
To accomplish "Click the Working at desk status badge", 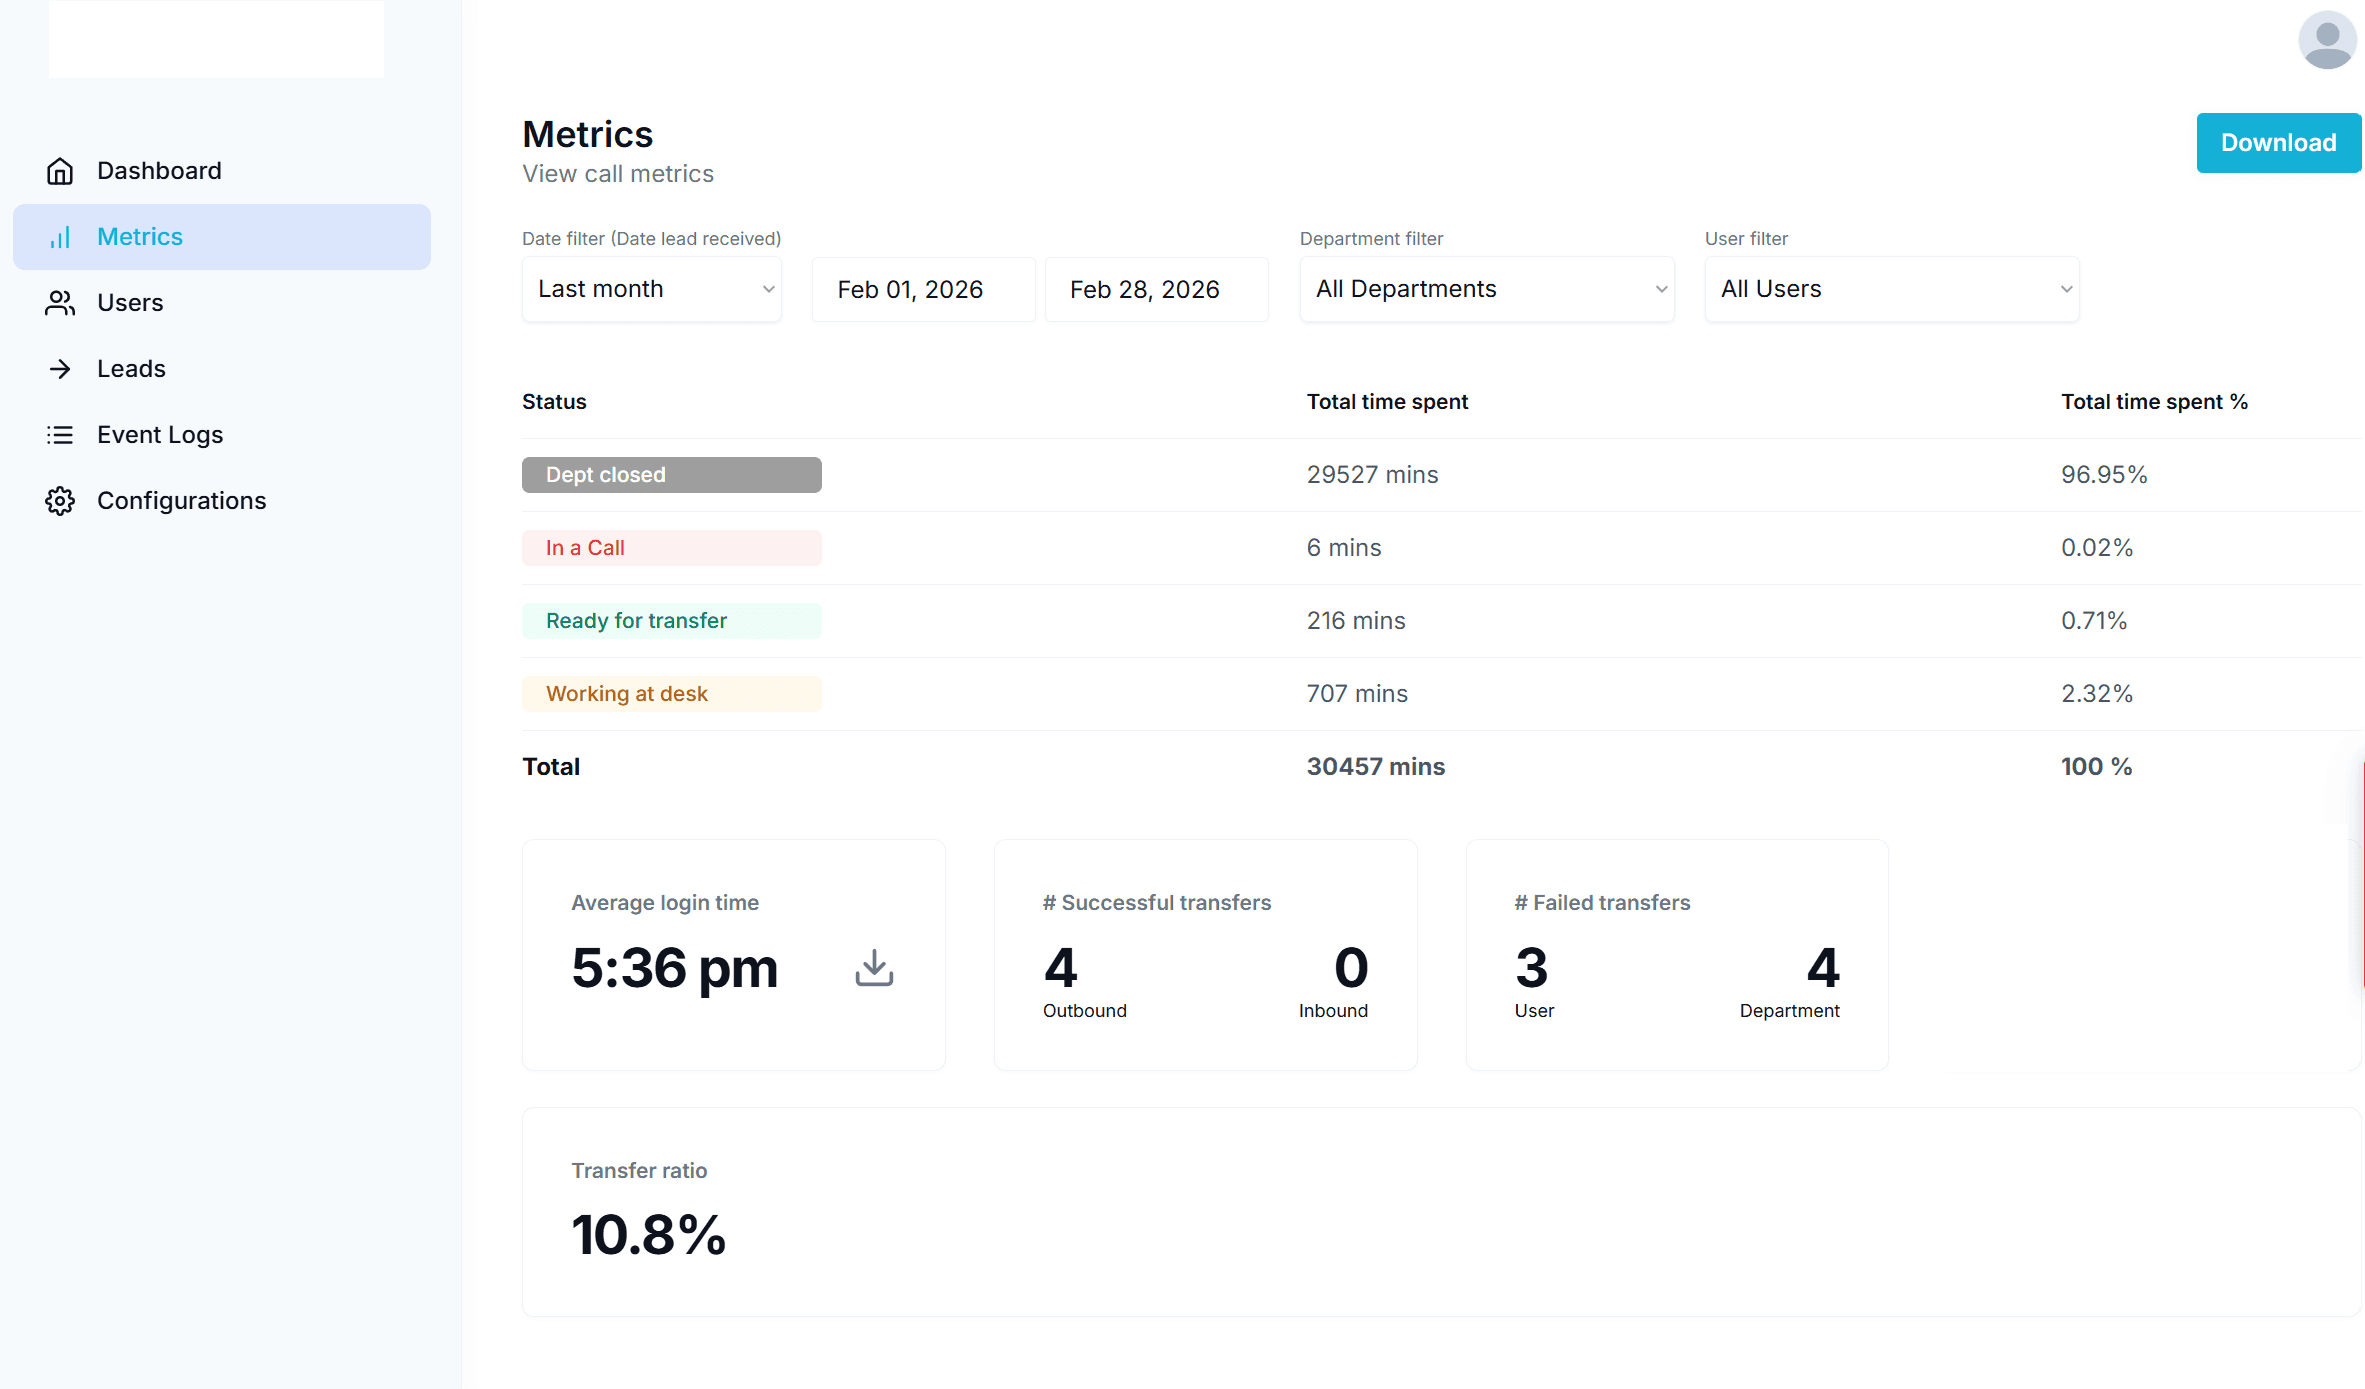I will click(x=671, y=694).
